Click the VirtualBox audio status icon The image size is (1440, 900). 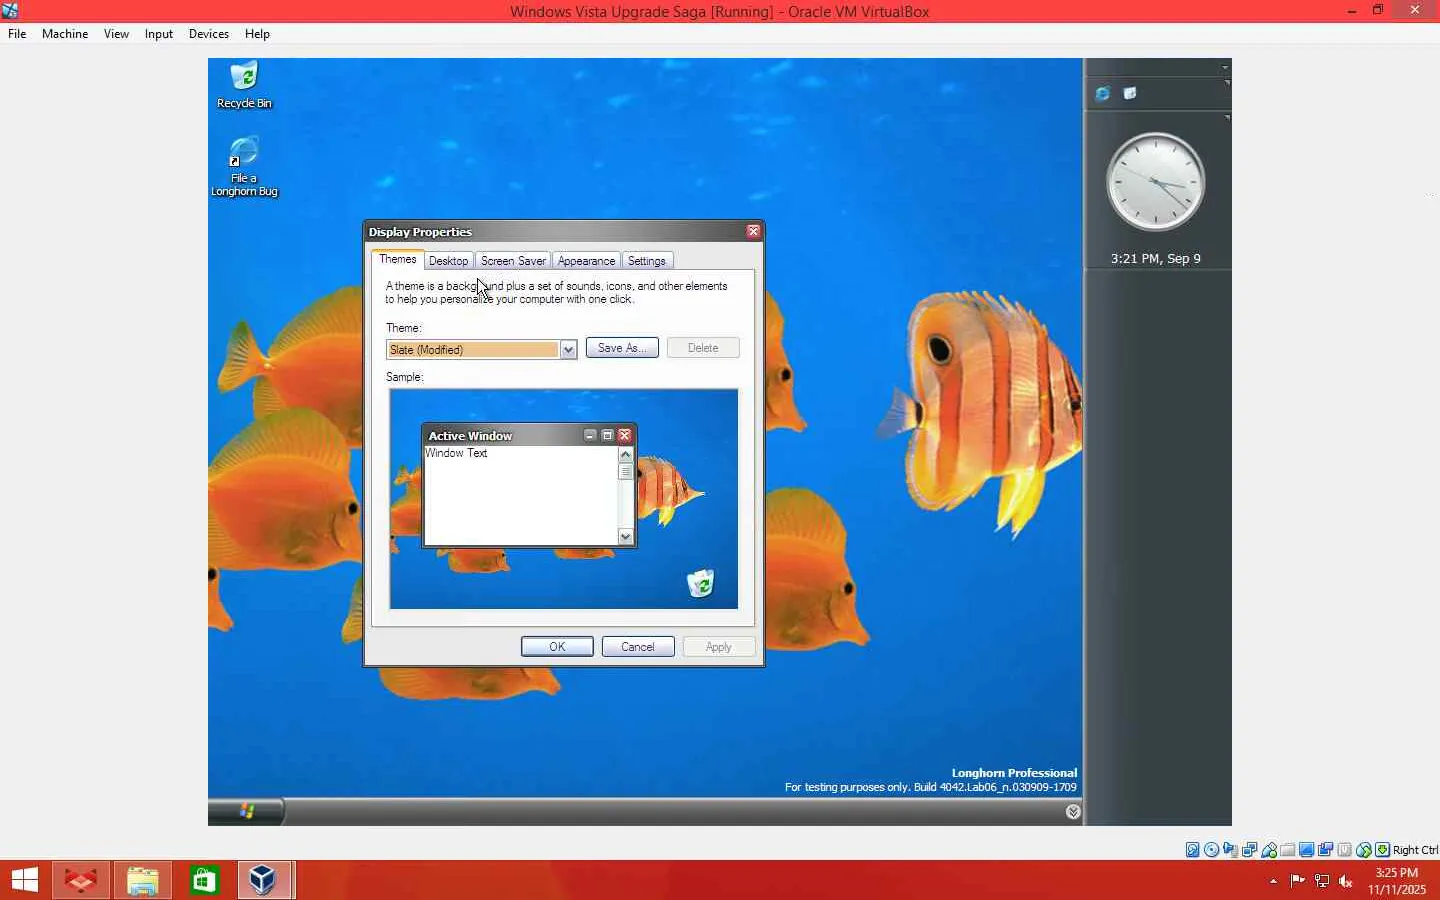pos(1231,850)
